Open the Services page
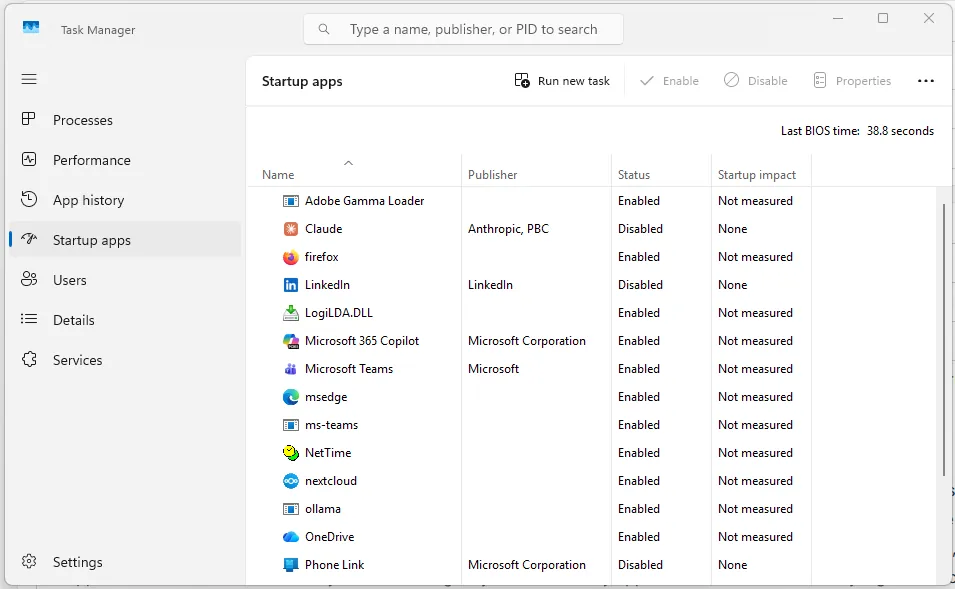The image size is (955, 589). point(125,360)
